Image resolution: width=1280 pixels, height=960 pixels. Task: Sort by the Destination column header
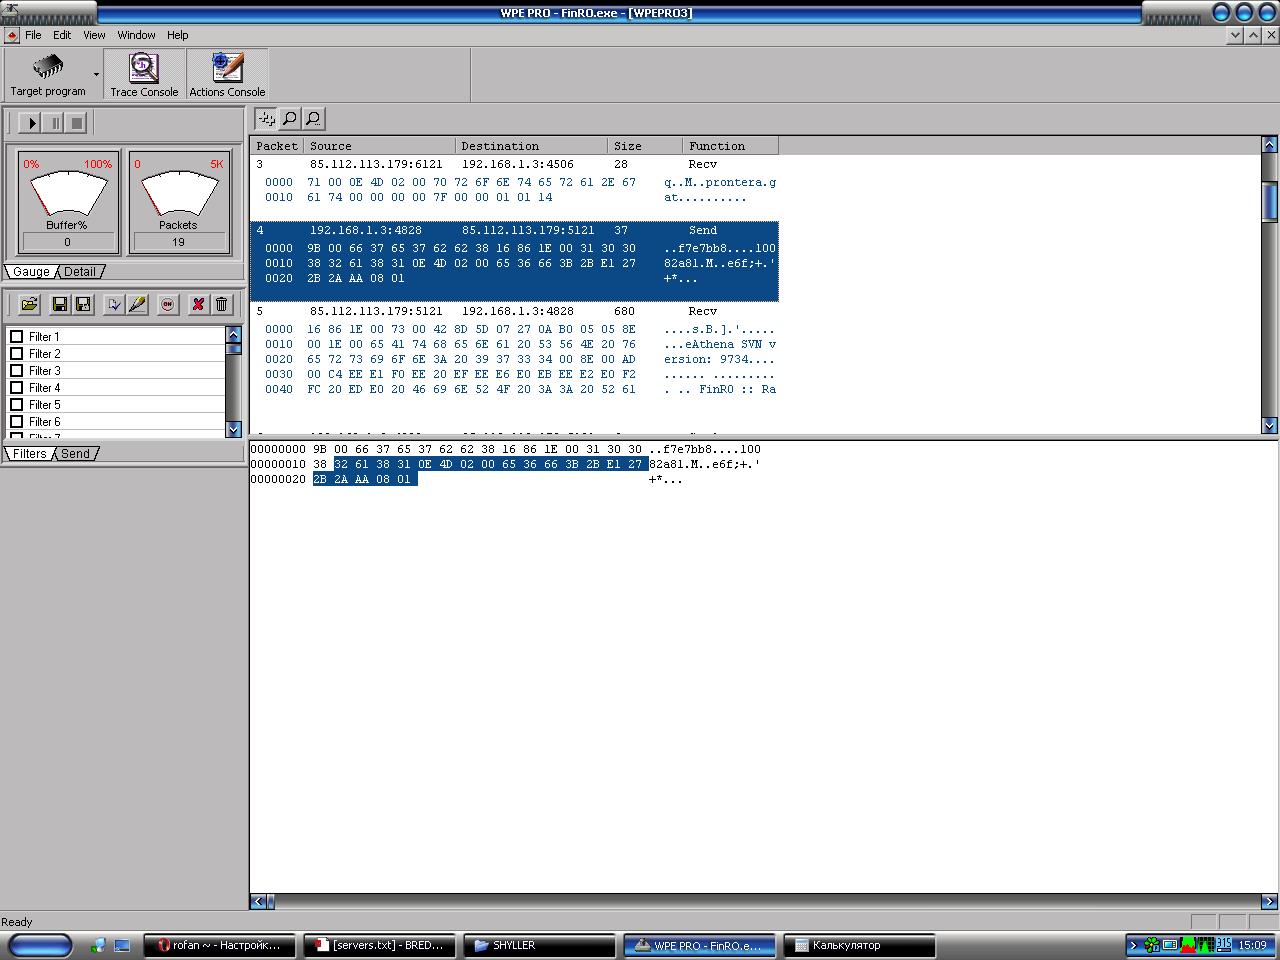point(531,146)
